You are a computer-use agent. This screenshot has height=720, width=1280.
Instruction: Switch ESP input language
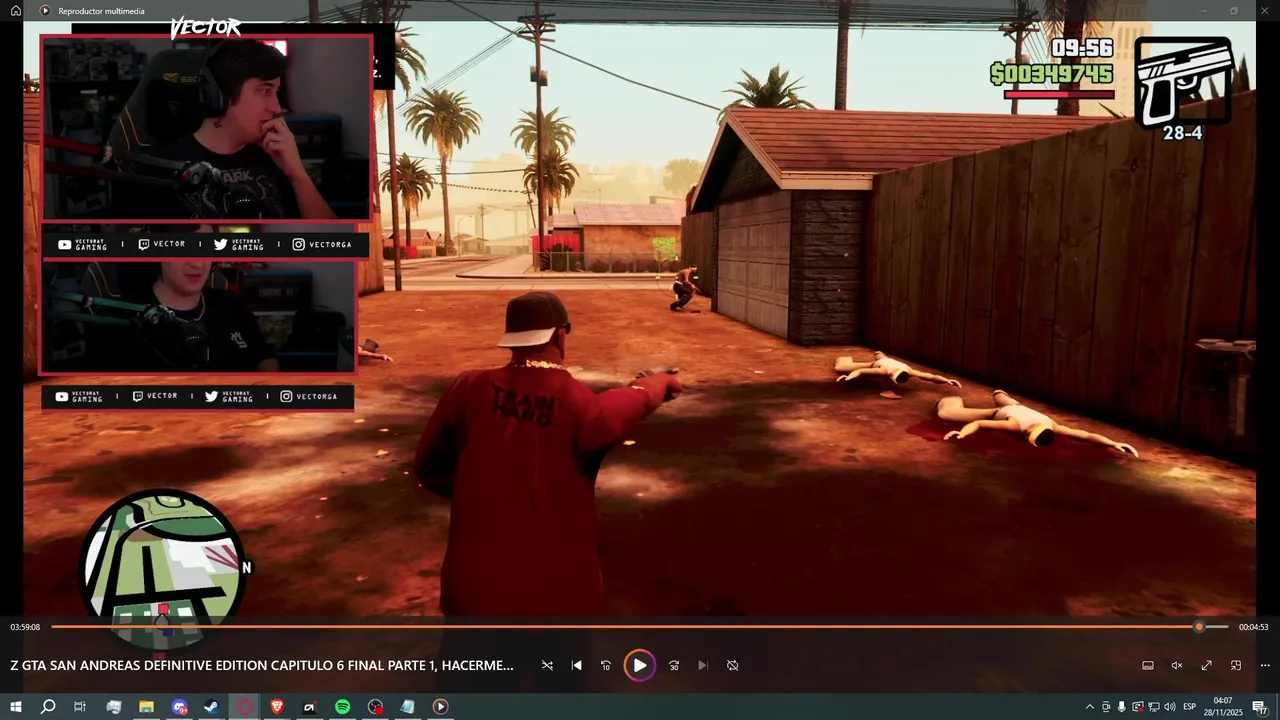pos(1190,707)
